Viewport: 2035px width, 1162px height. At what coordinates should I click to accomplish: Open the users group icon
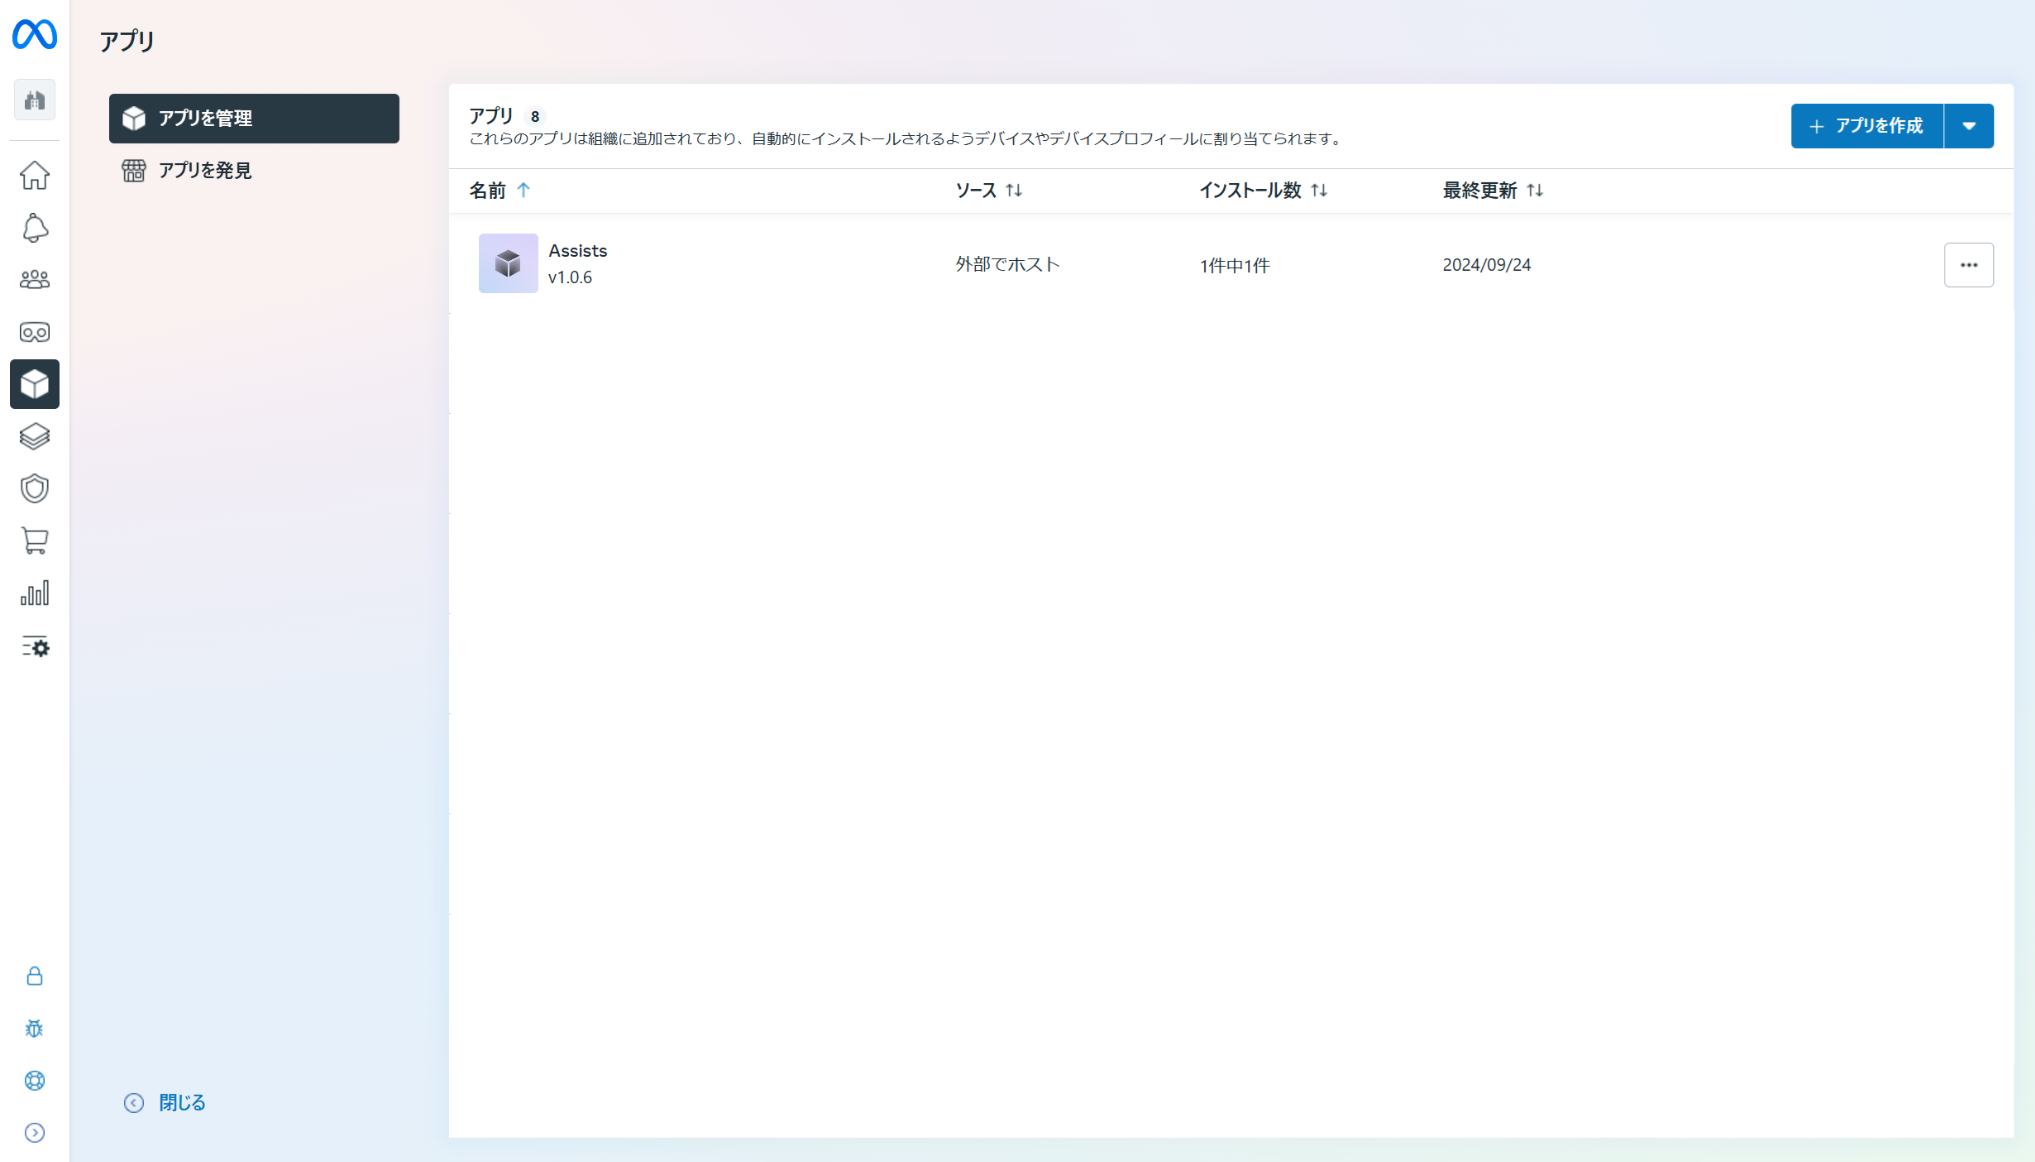coord(35,280)
